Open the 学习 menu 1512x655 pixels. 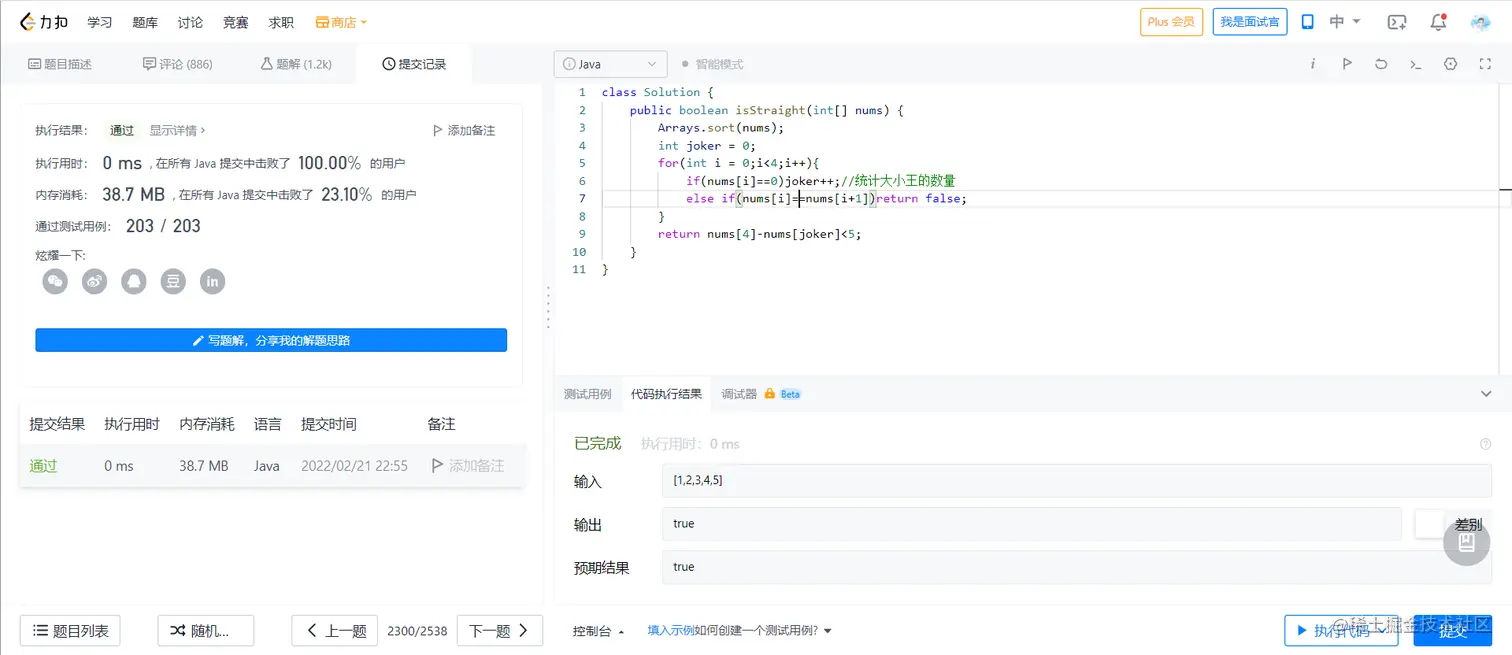pyautogui.click(x=100, y=22)
